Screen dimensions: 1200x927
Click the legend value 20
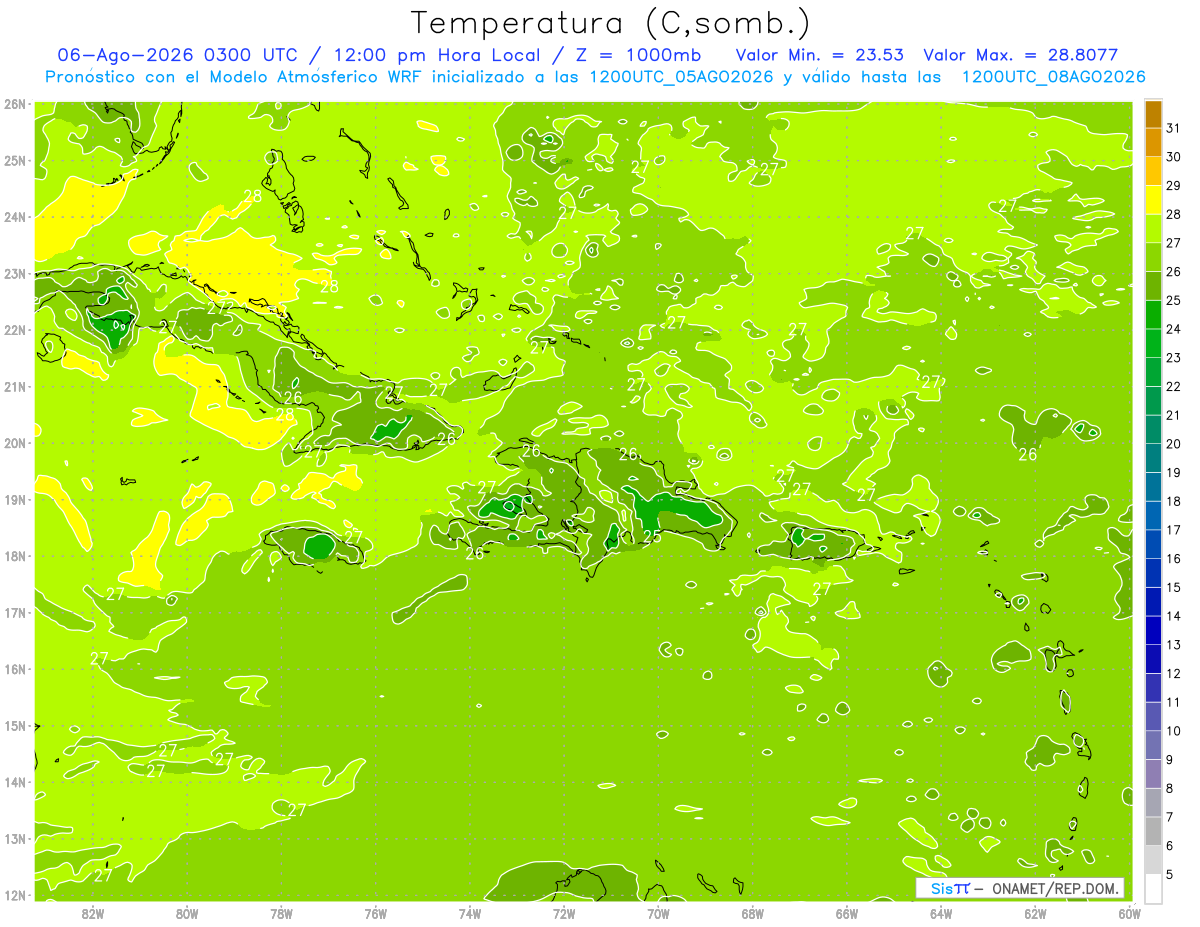coord(1174,444)
